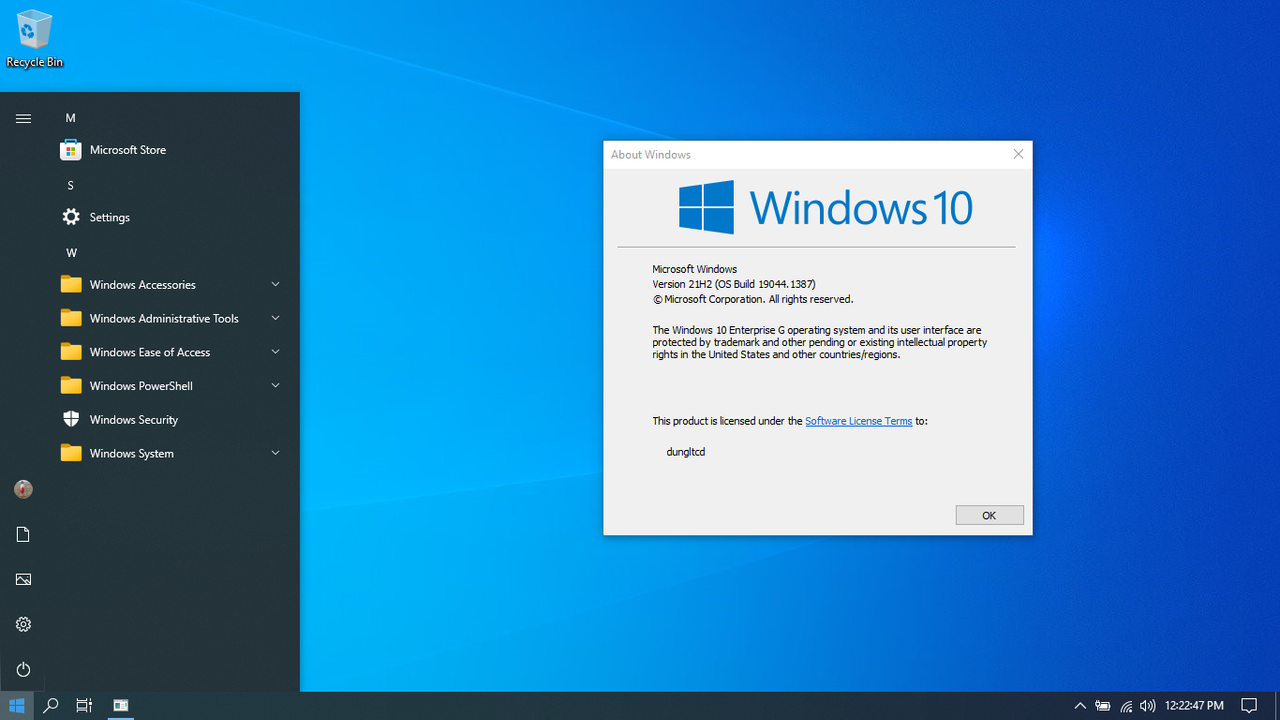
Task: Click the Show desktop sliver on taskbar
Action: tap(1277, 705)
